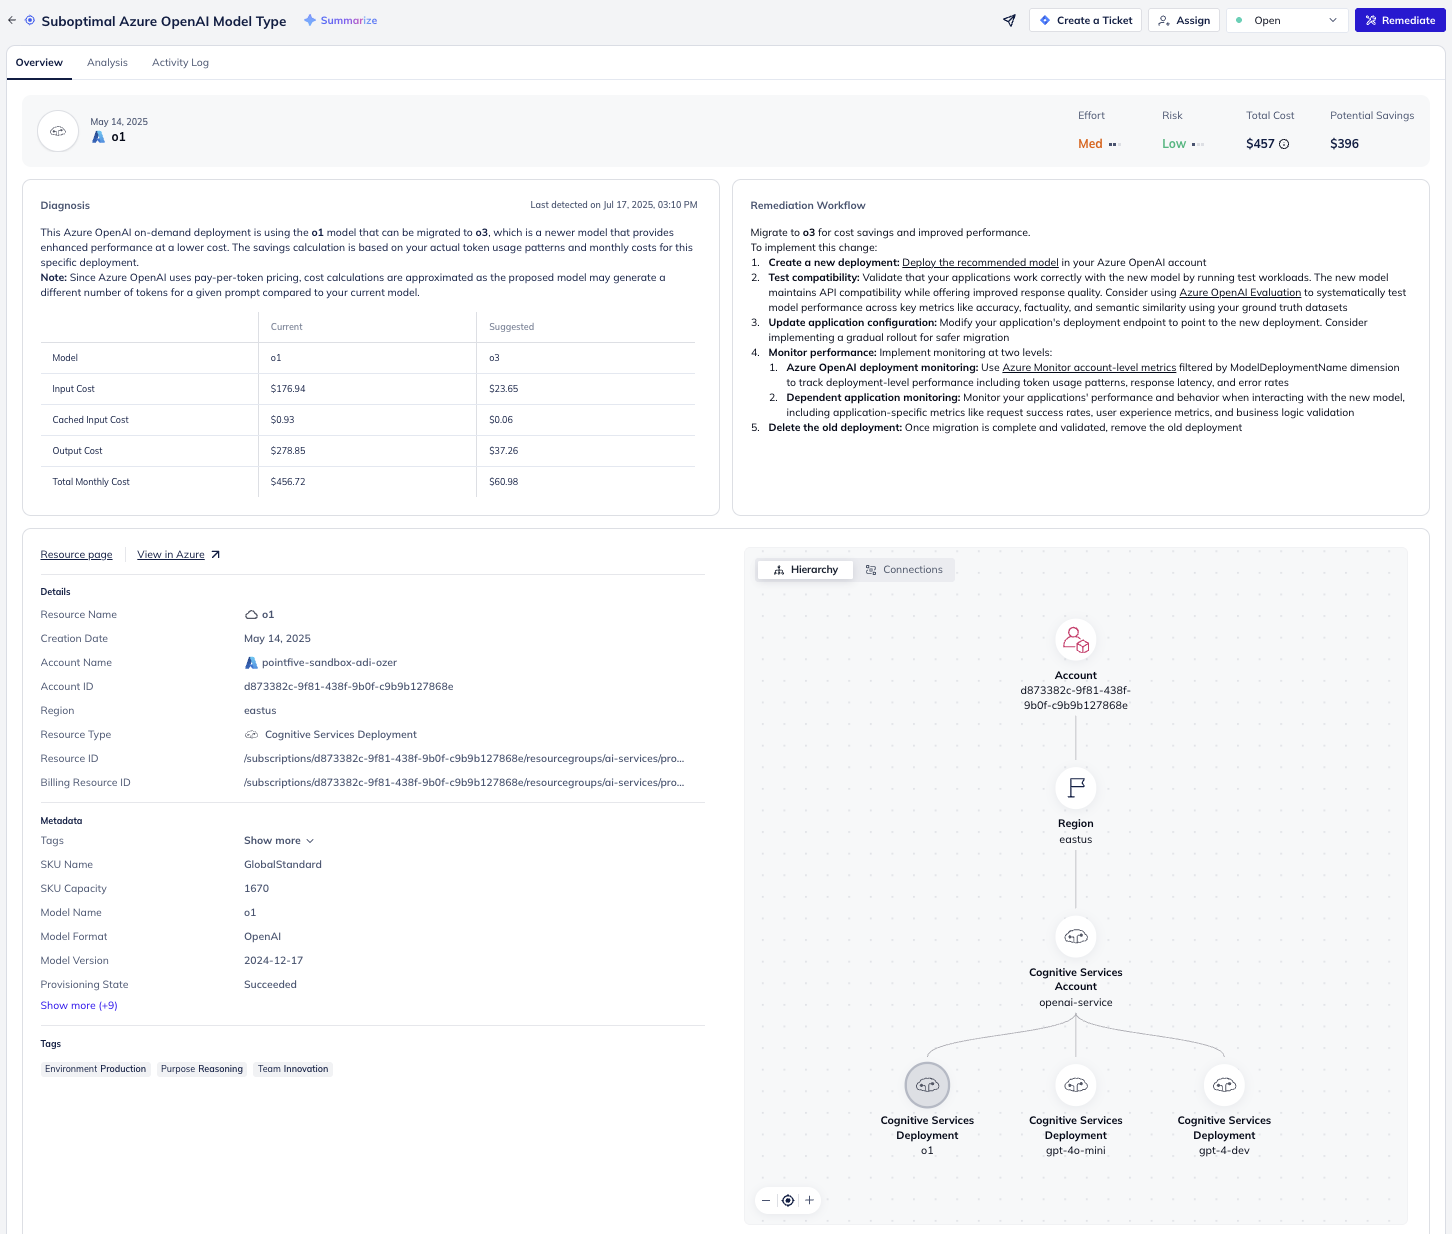Viewport: 1452px width, 1234px height.
Task: Open the Analysis tab
Action: tap(107, 63)
